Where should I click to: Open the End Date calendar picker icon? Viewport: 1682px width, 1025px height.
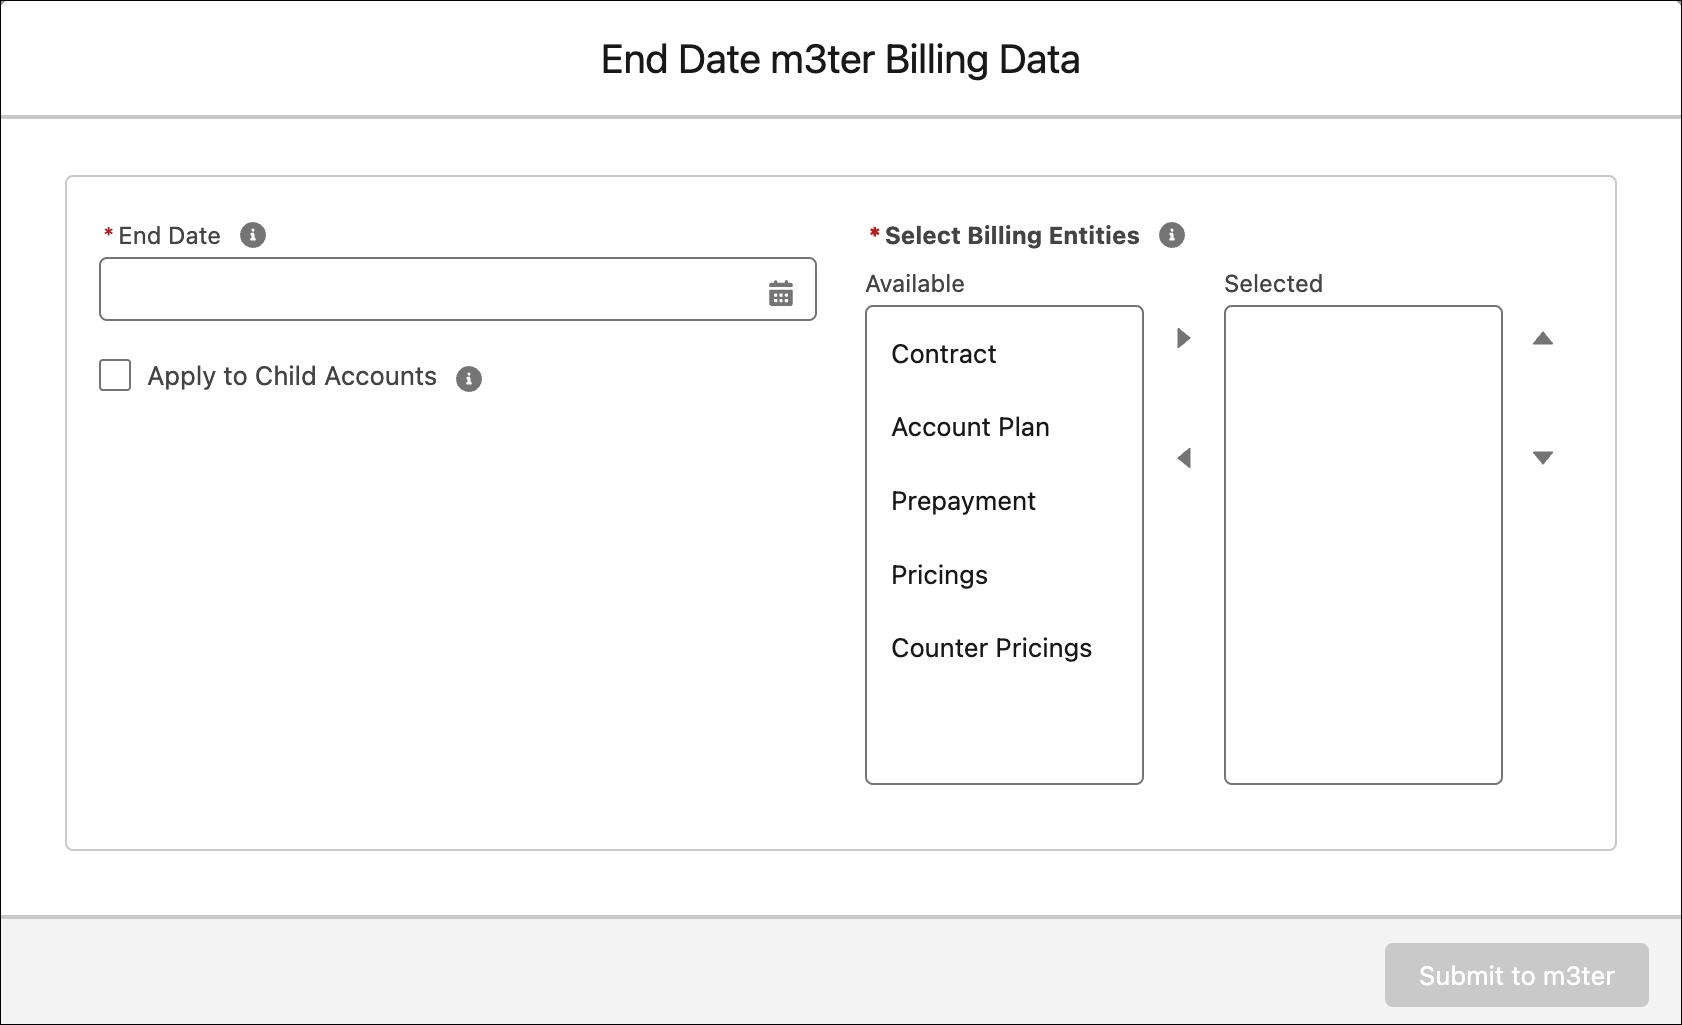point(781,293)
